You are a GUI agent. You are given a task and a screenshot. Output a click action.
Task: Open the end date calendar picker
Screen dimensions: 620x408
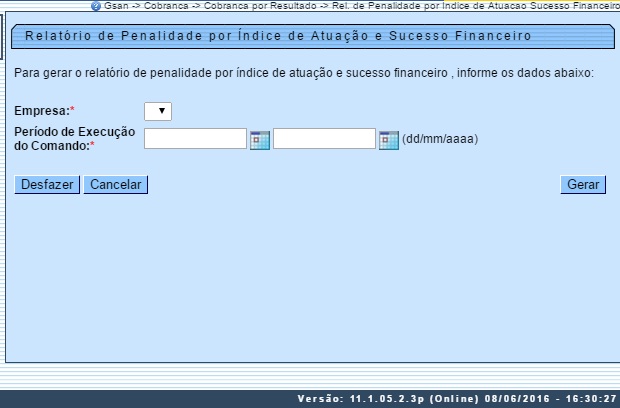click(389, 140)
